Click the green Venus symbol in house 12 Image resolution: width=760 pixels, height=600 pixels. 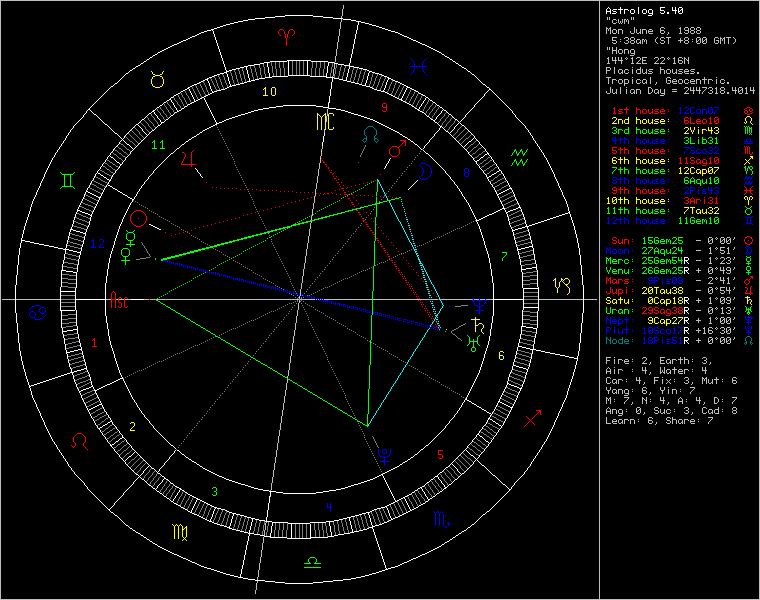pyautogui.click(x=126, y=255)
